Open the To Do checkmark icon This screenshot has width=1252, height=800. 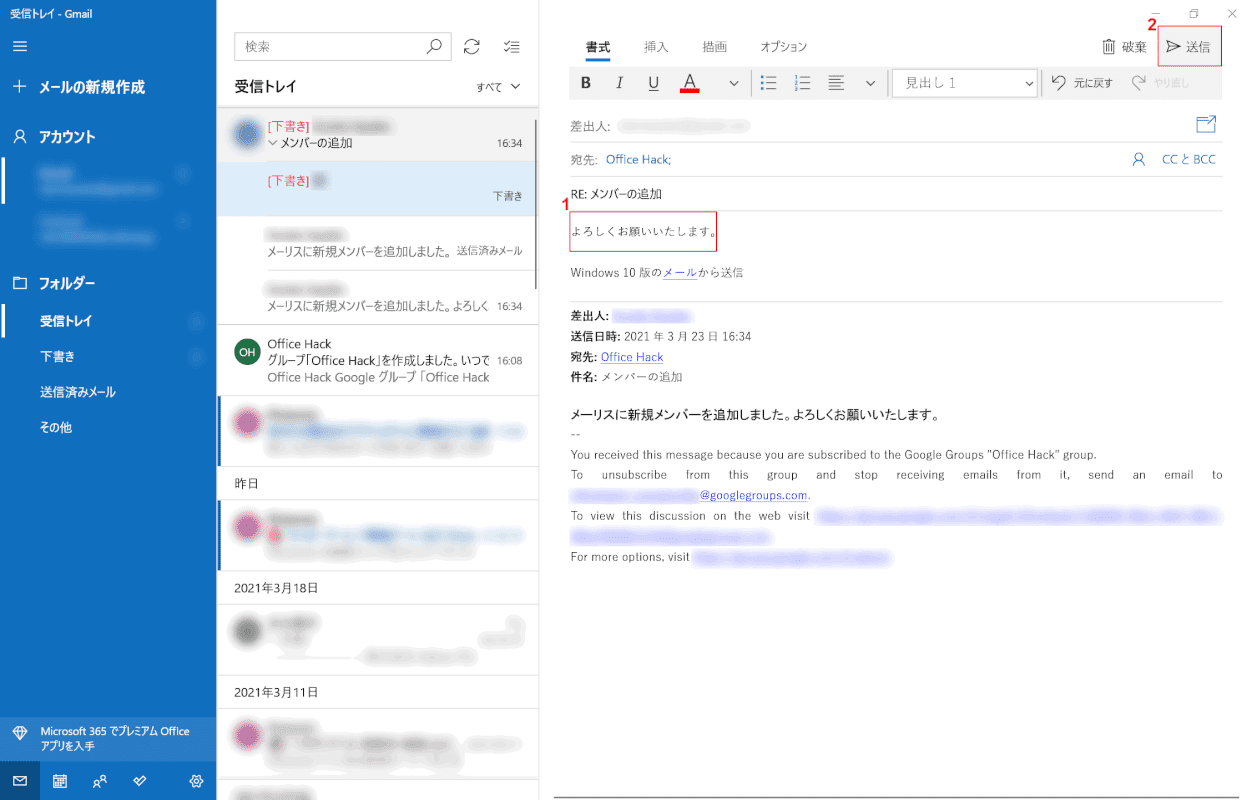(140, 781)
